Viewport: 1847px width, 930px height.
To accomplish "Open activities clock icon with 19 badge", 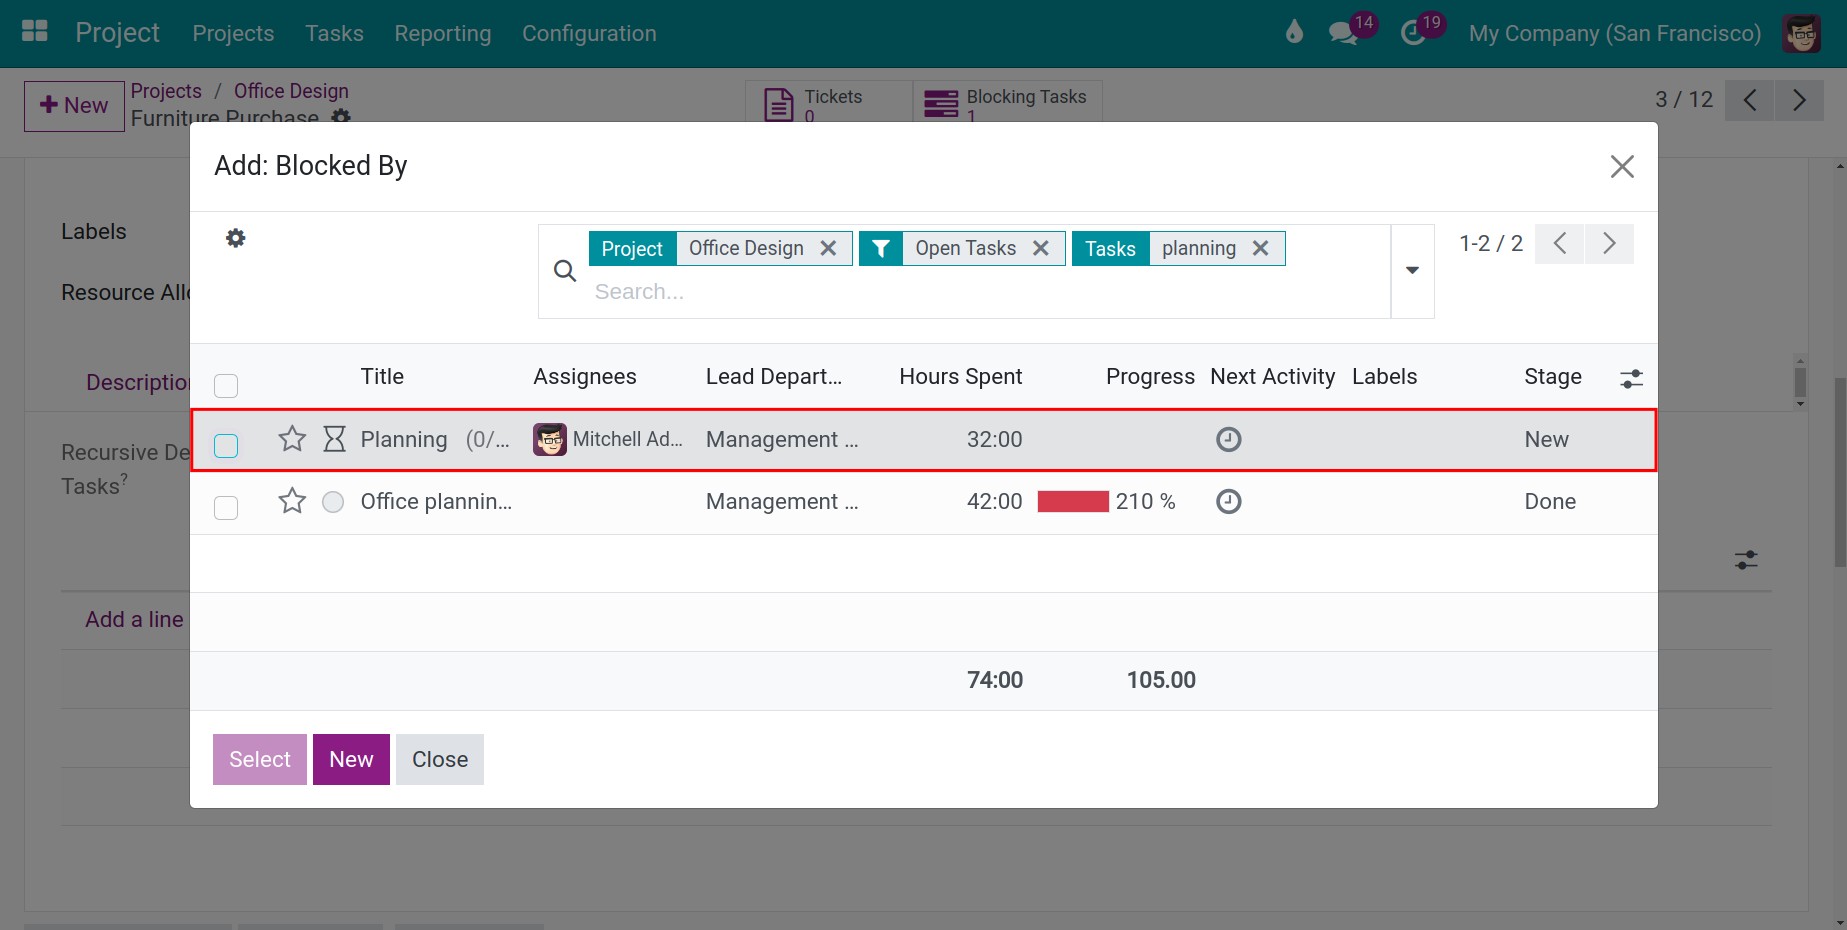I will [x=1412, y=33].
